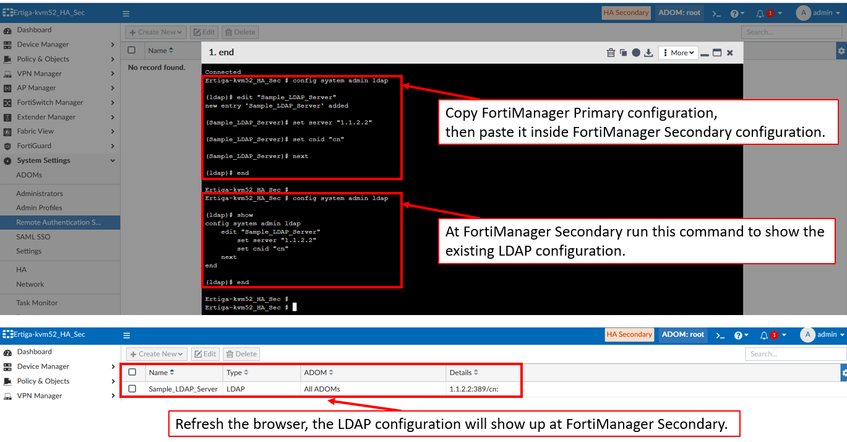Start recording with the CLI console circle icon
This screenshot has height=442, width=847.
pyautogui.click(x=636, y=52)
